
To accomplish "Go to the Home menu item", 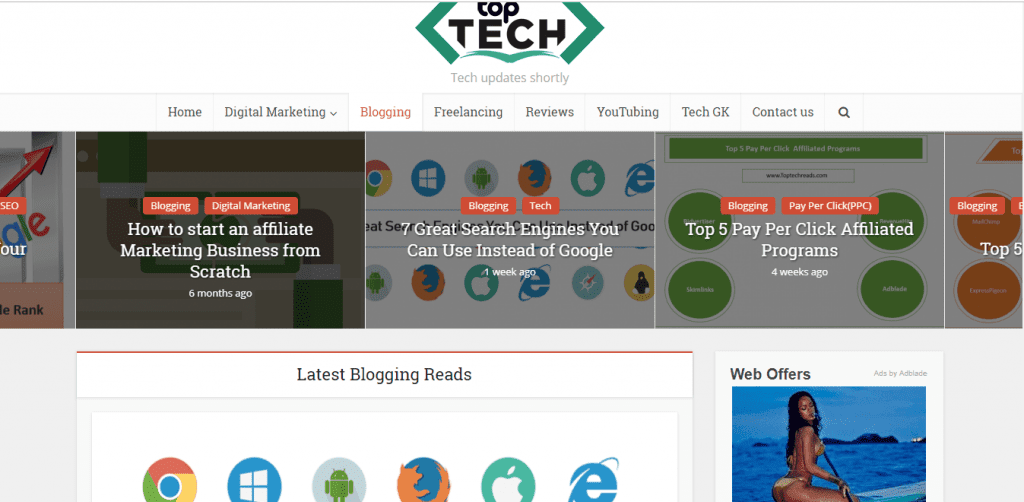I will click(185, 112).
